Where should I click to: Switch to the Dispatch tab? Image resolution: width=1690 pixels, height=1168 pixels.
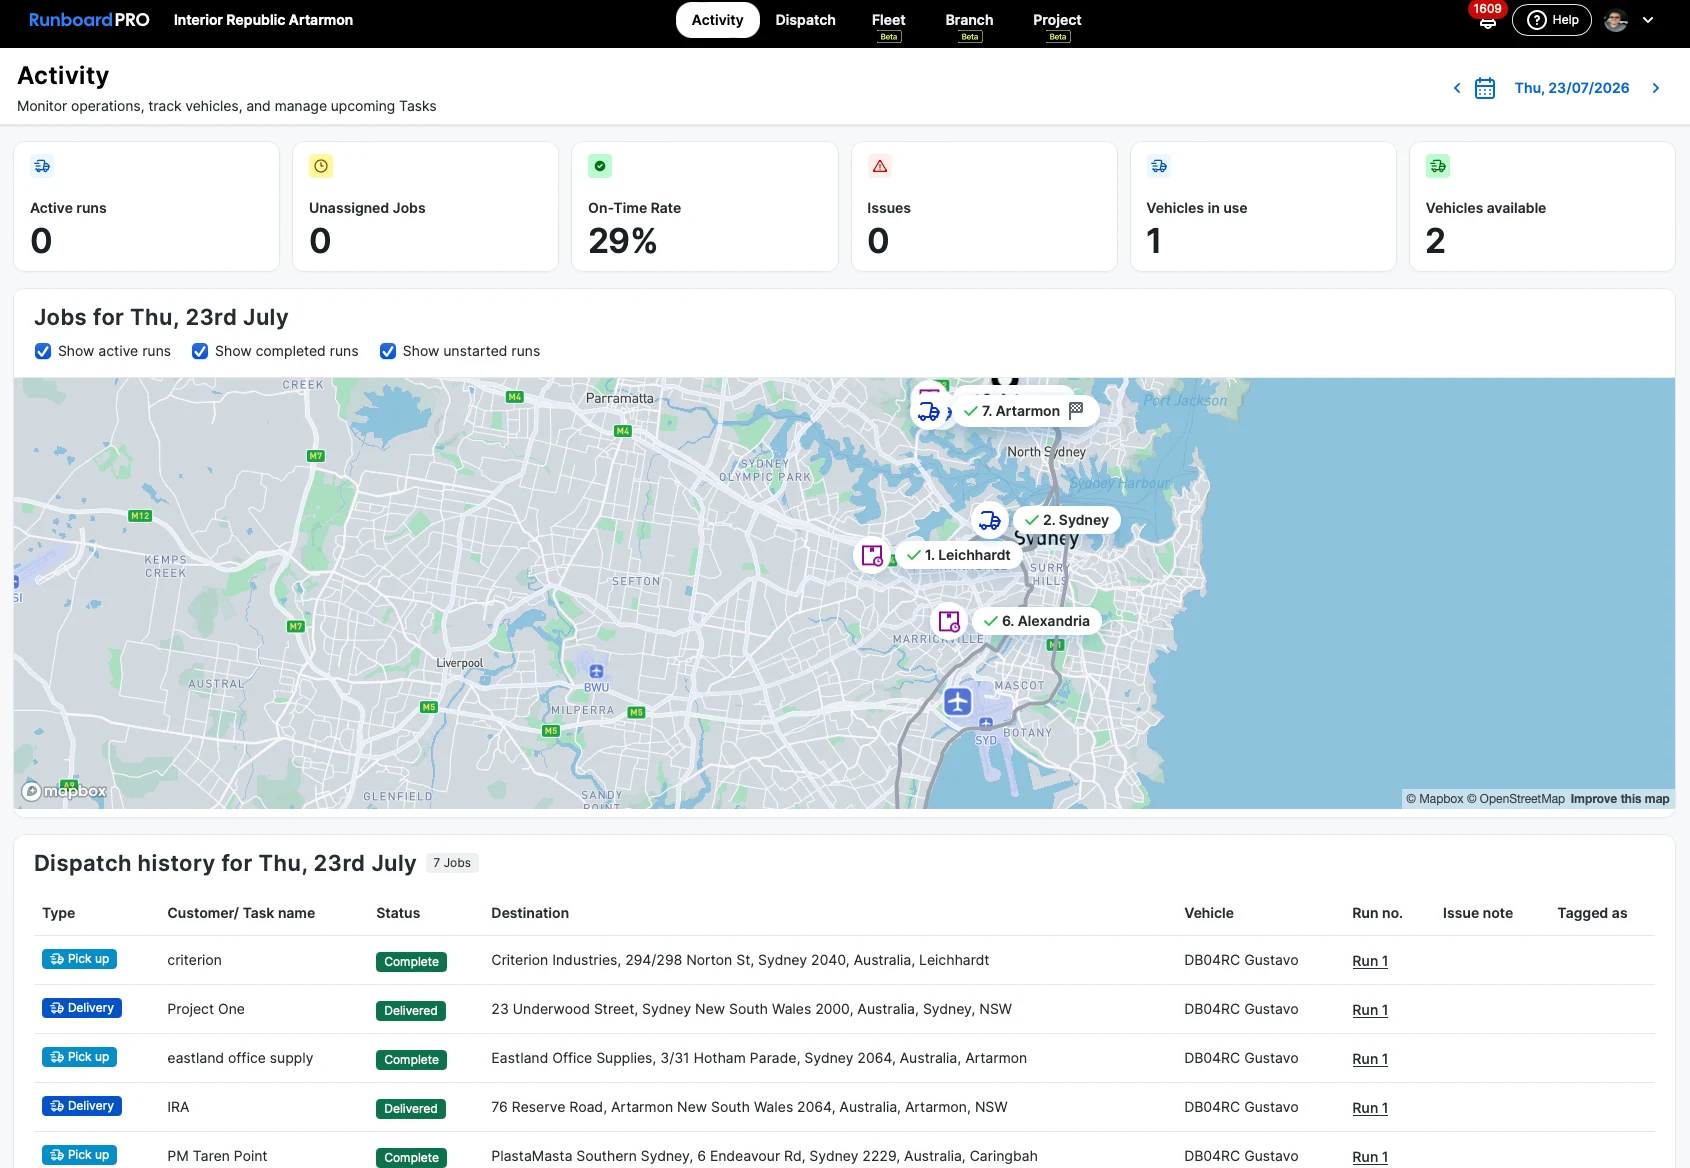tap(805, 20)
